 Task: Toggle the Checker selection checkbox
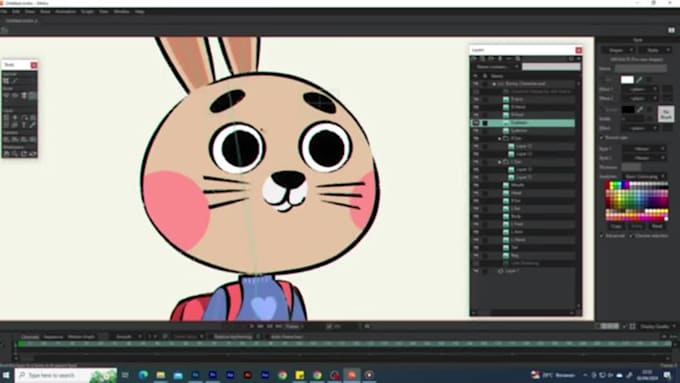coord(631,236)
